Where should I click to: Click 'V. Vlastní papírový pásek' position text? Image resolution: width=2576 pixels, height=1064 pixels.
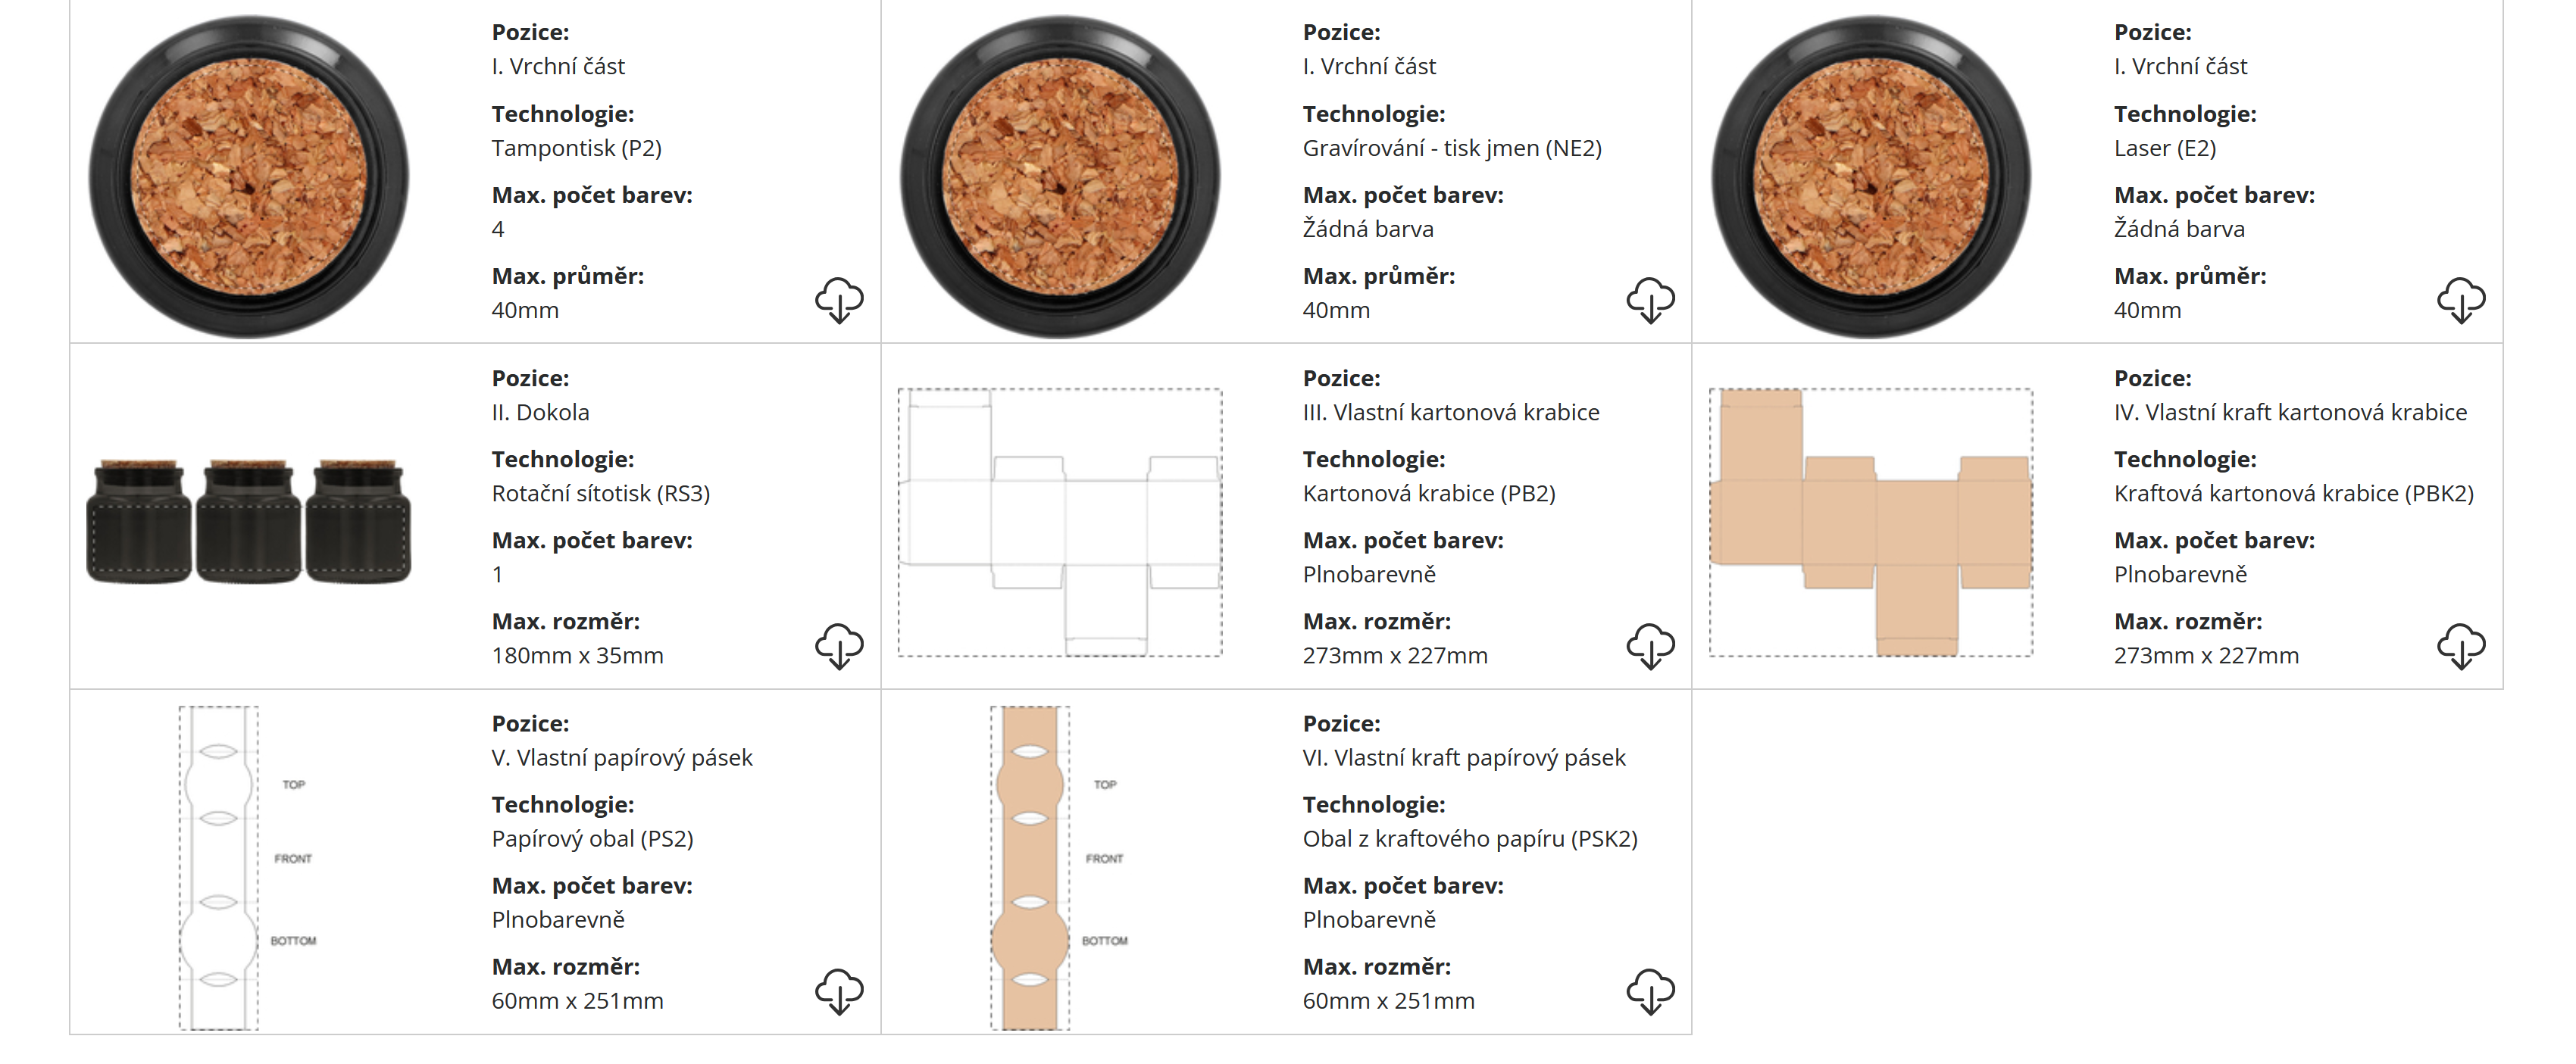click(x=621, y=758)
